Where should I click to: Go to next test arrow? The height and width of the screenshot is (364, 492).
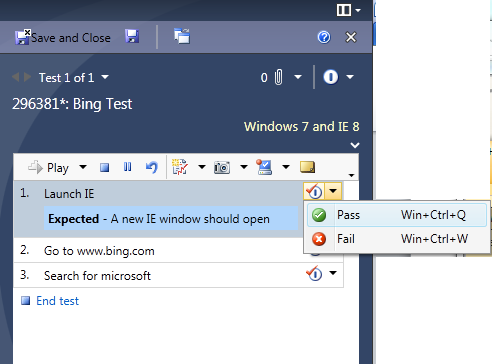(27, 77)
